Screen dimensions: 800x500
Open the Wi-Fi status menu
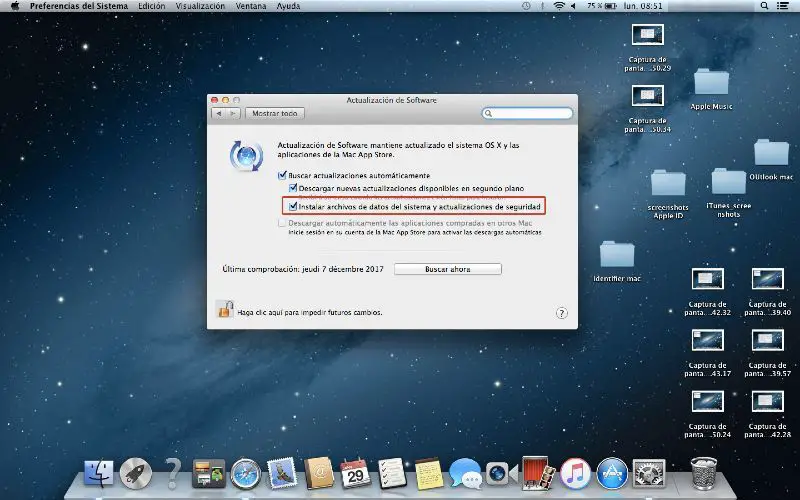point(559,6)
